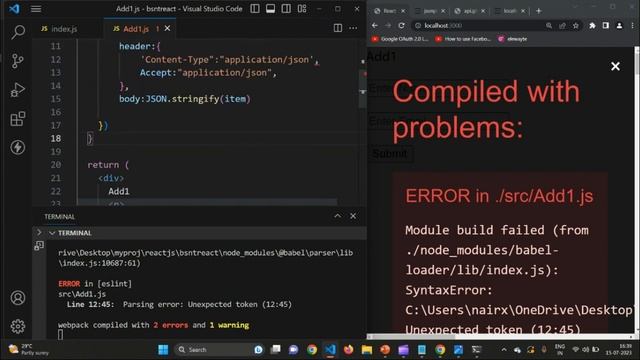
Task: Close the Add1.js editor tab
Action: [x=167, y=28]
